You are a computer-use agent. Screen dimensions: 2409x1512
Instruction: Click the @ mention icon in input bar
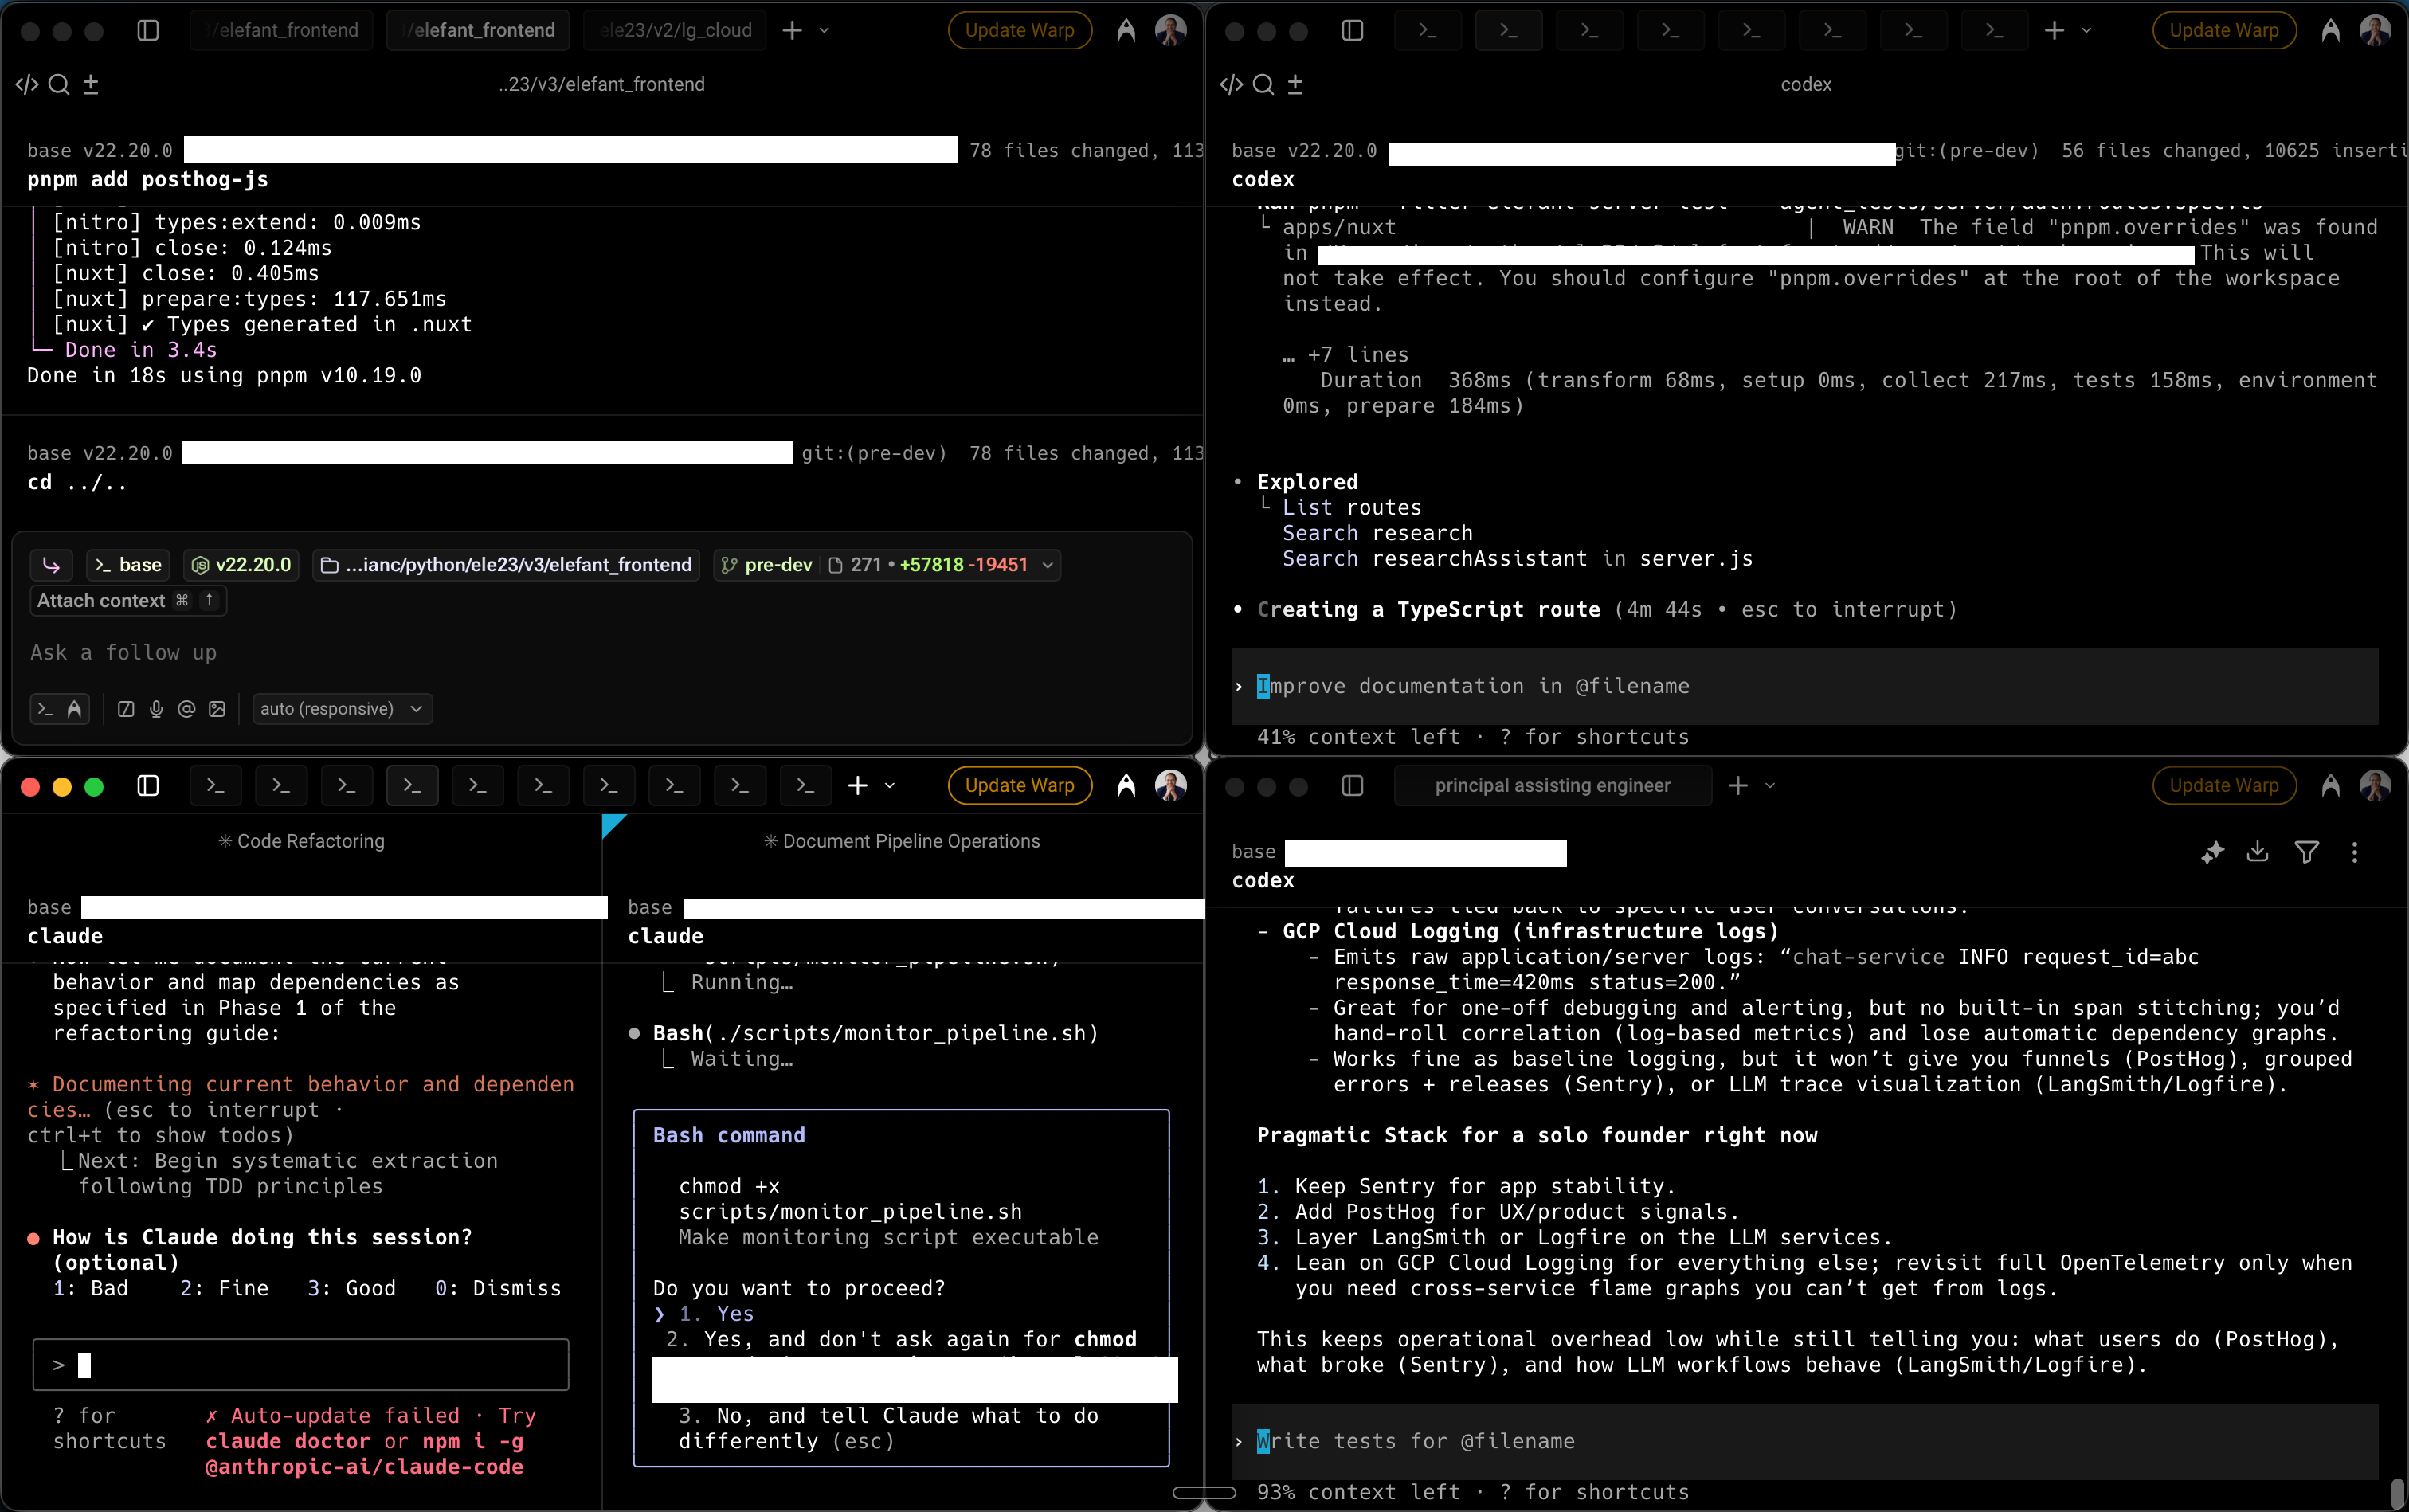tap(186, 709)
